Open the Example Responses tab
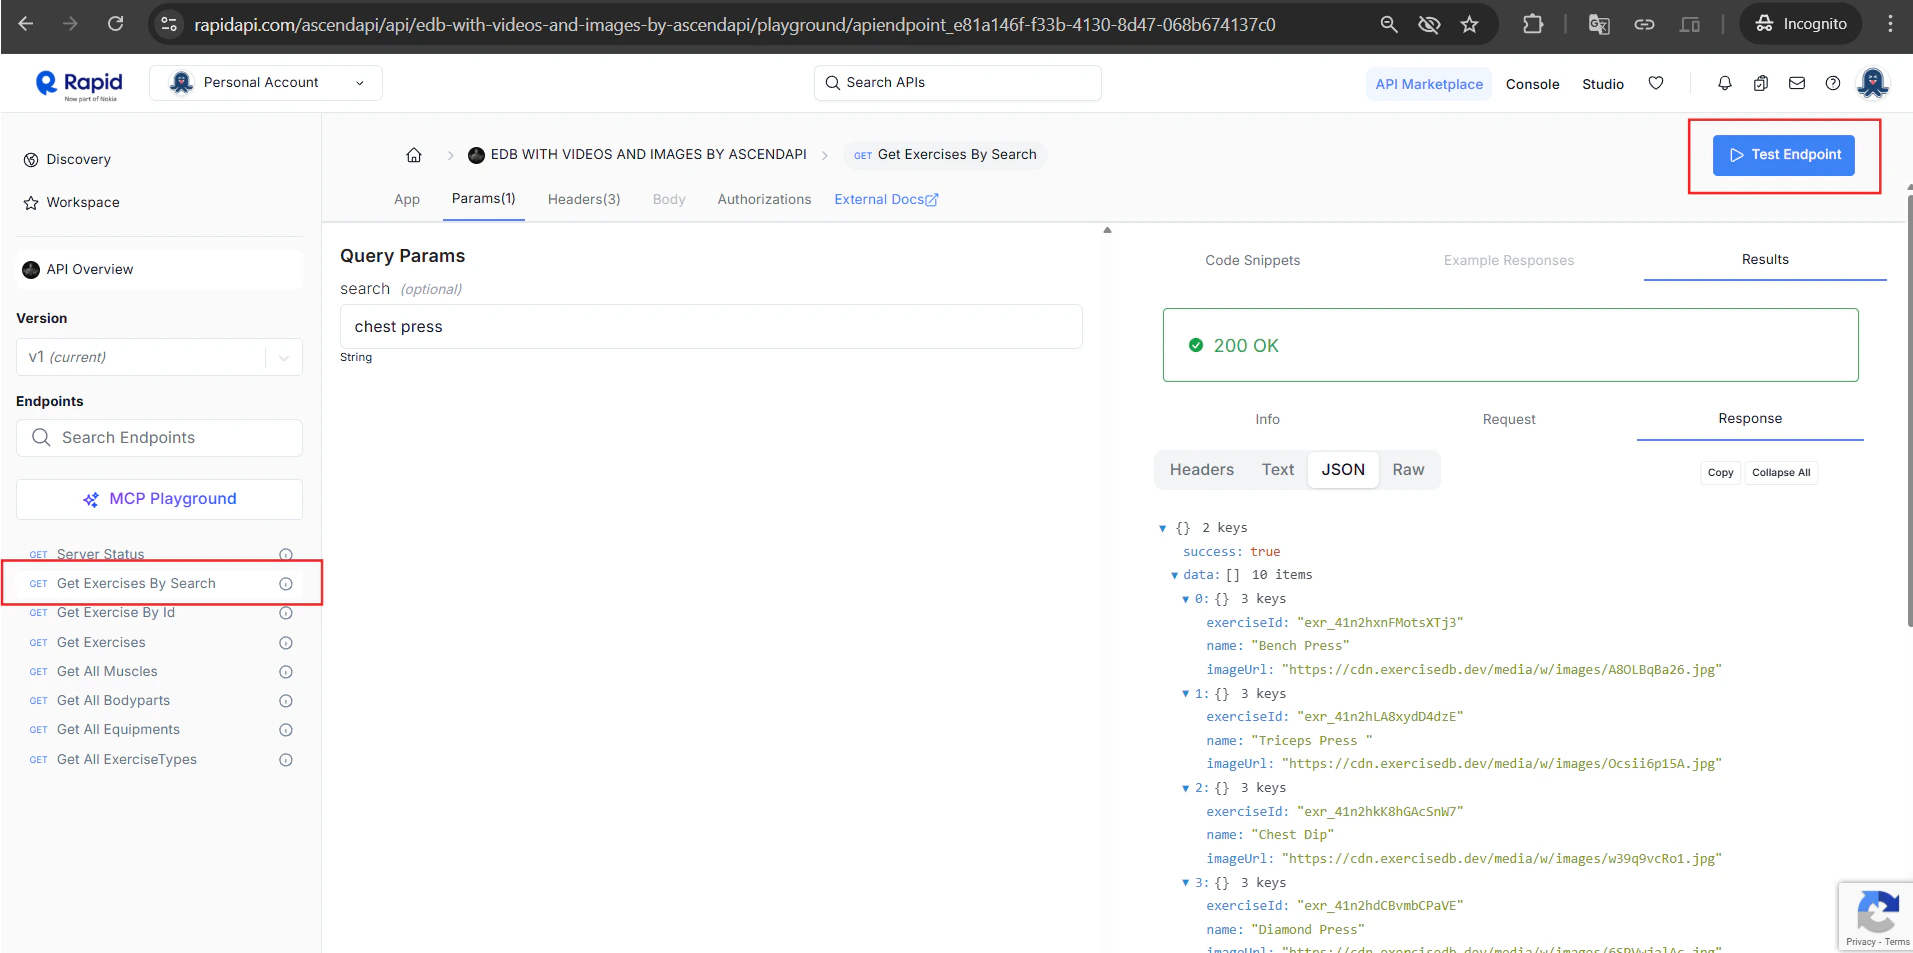Viewport: 1913px width, 953px height. click(1509, 260)
